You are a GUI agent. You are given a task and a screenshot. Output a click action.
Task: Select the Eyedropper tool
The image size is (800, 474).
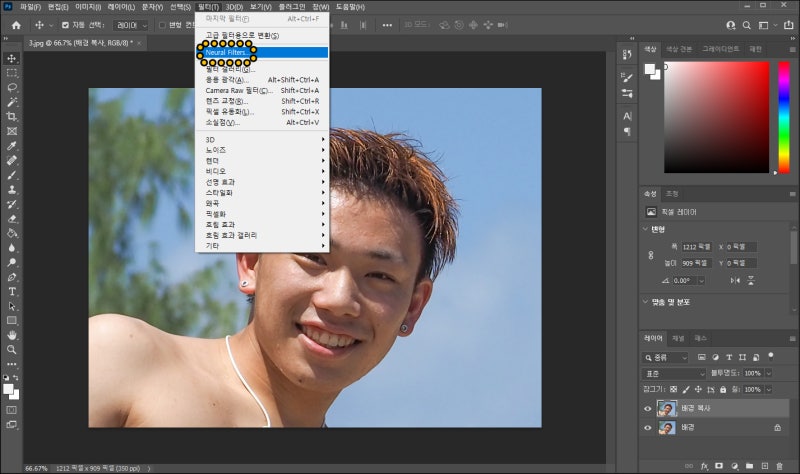12,146
